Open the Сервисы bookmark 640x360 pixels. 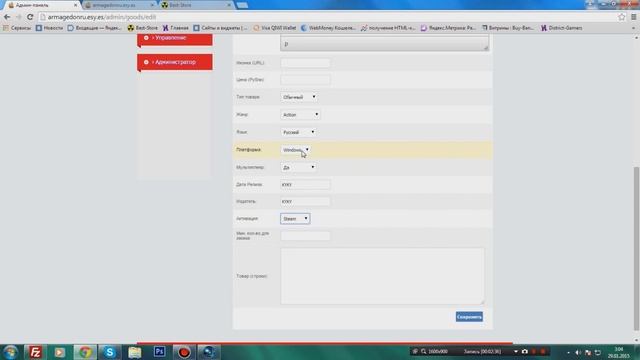point(17,28)
